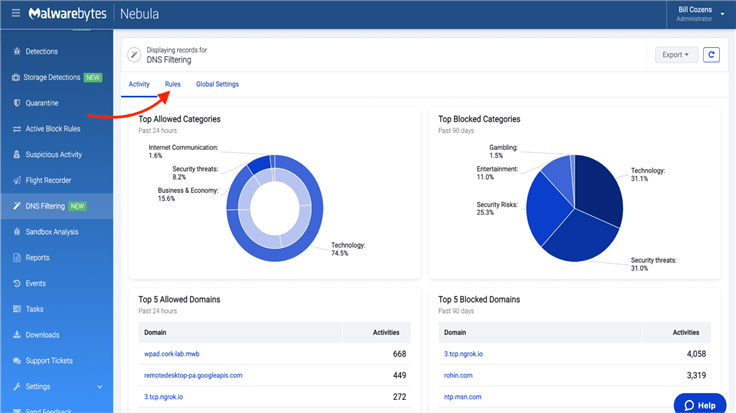The height and width of the screenshot is (413, 736).
Task: Click the Events history icon
Action: pos(17,283)
